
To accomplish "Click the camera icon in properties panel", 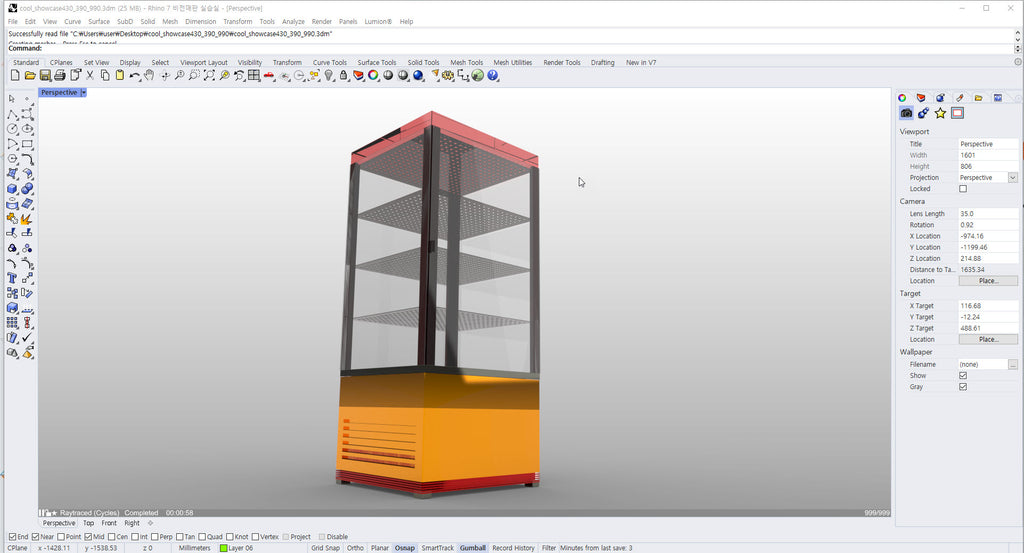I will tap(906, 114).
